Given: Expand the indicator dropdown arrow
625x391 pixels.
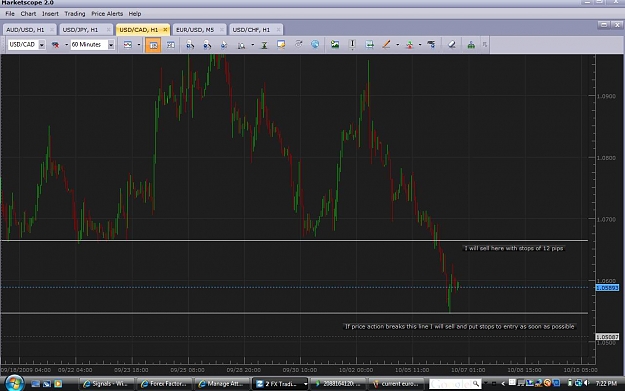Looking at the screenshot, I should coord(420,45).
